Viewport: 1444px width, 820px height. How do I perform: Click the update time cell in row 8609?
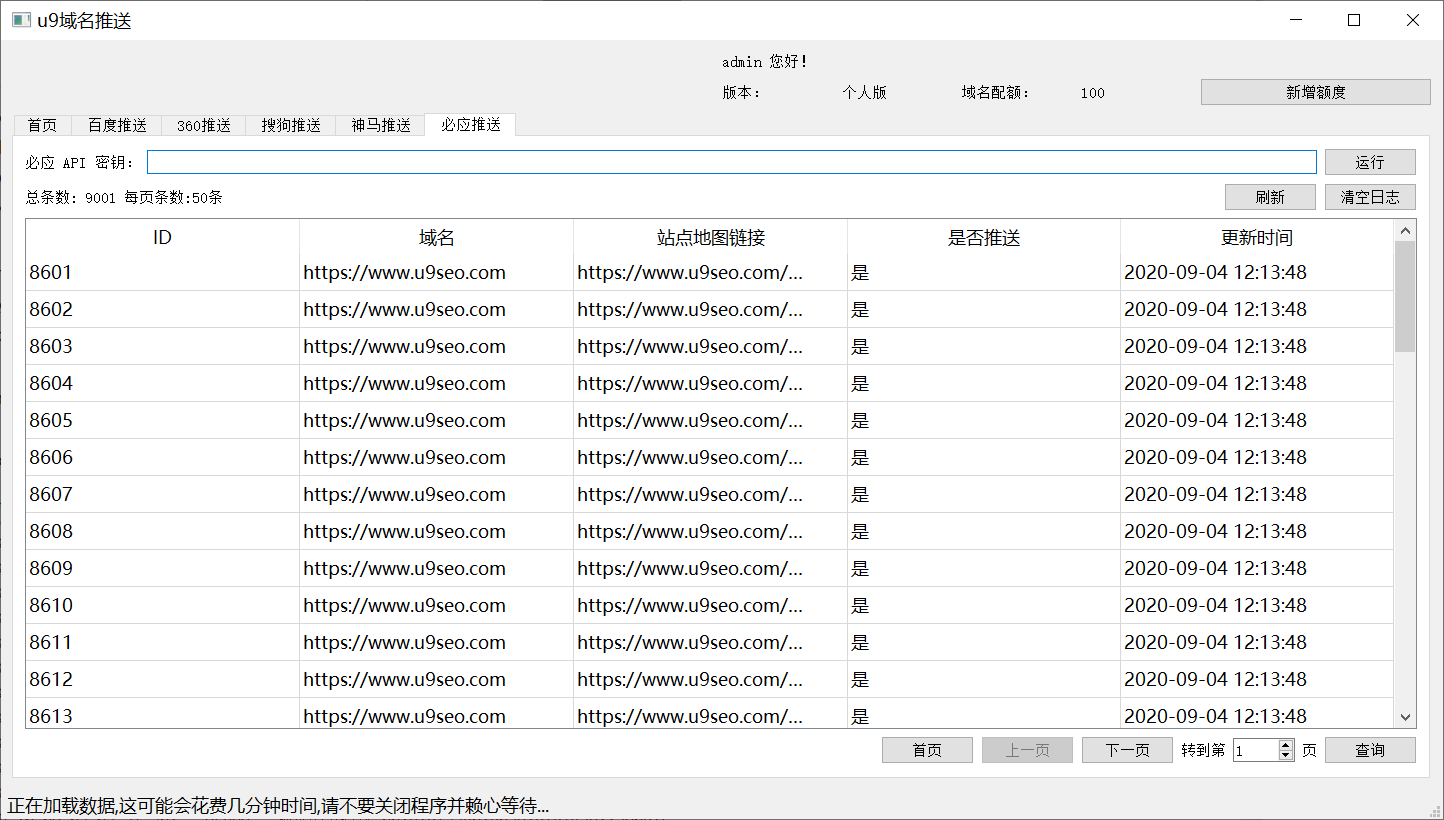pos(1257,568)
